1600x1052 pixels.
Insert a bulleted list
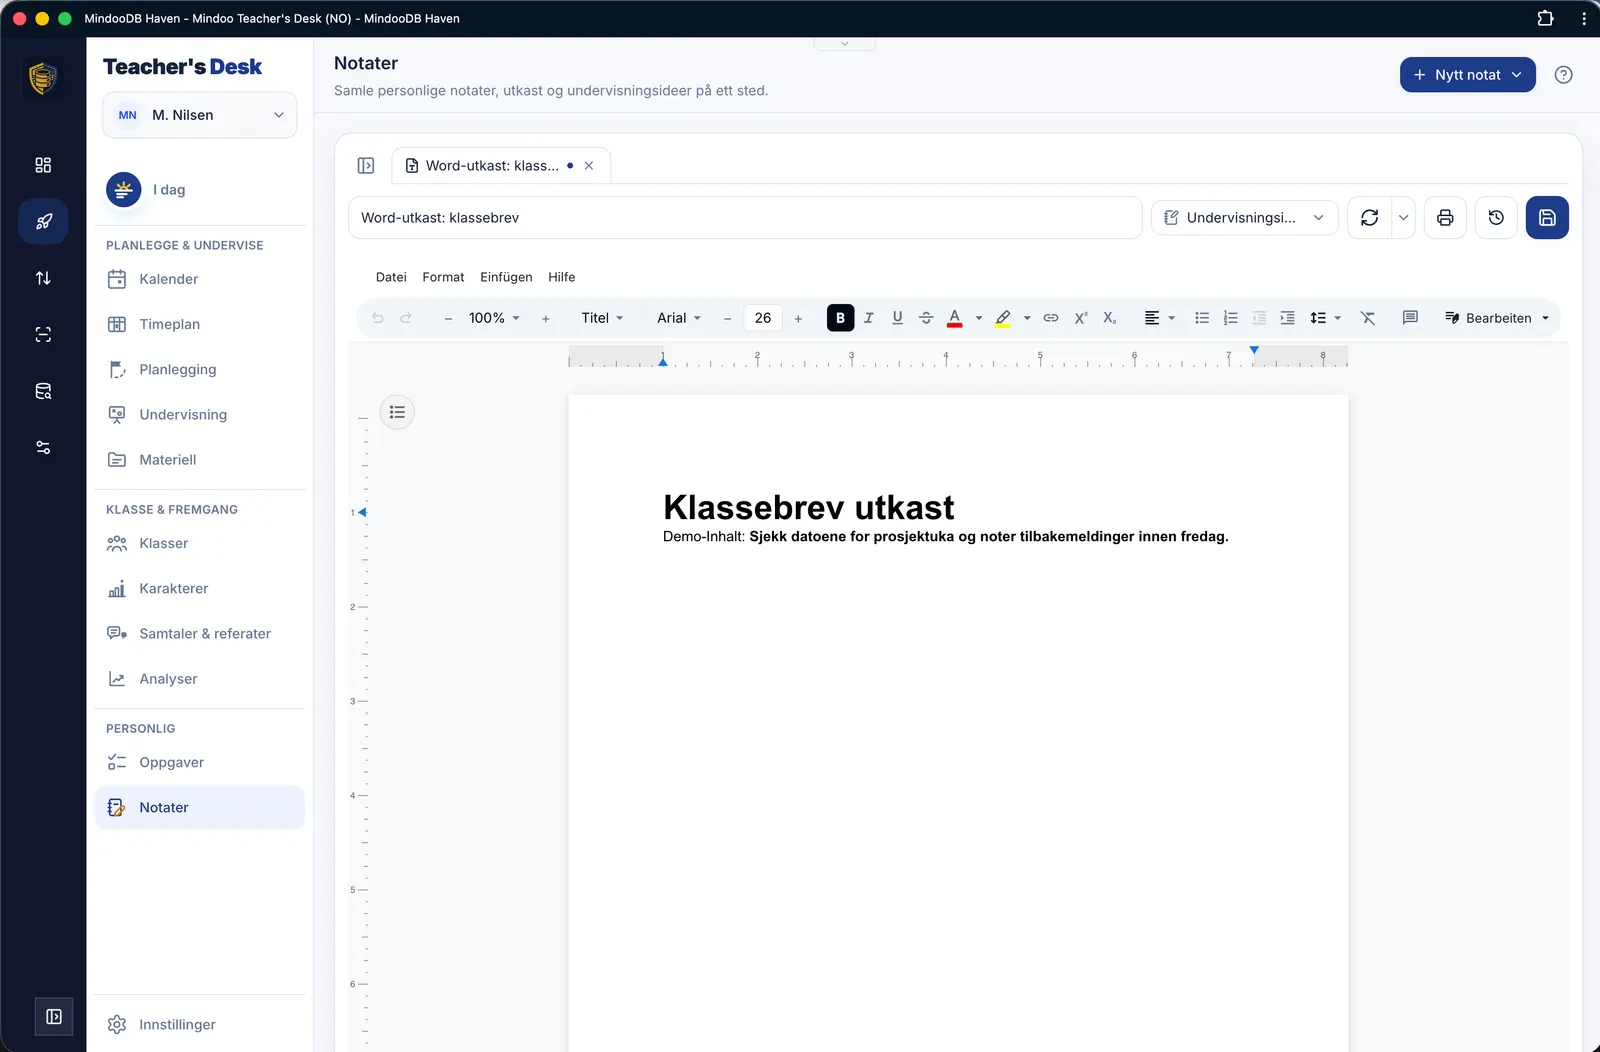pos(1202,318)
